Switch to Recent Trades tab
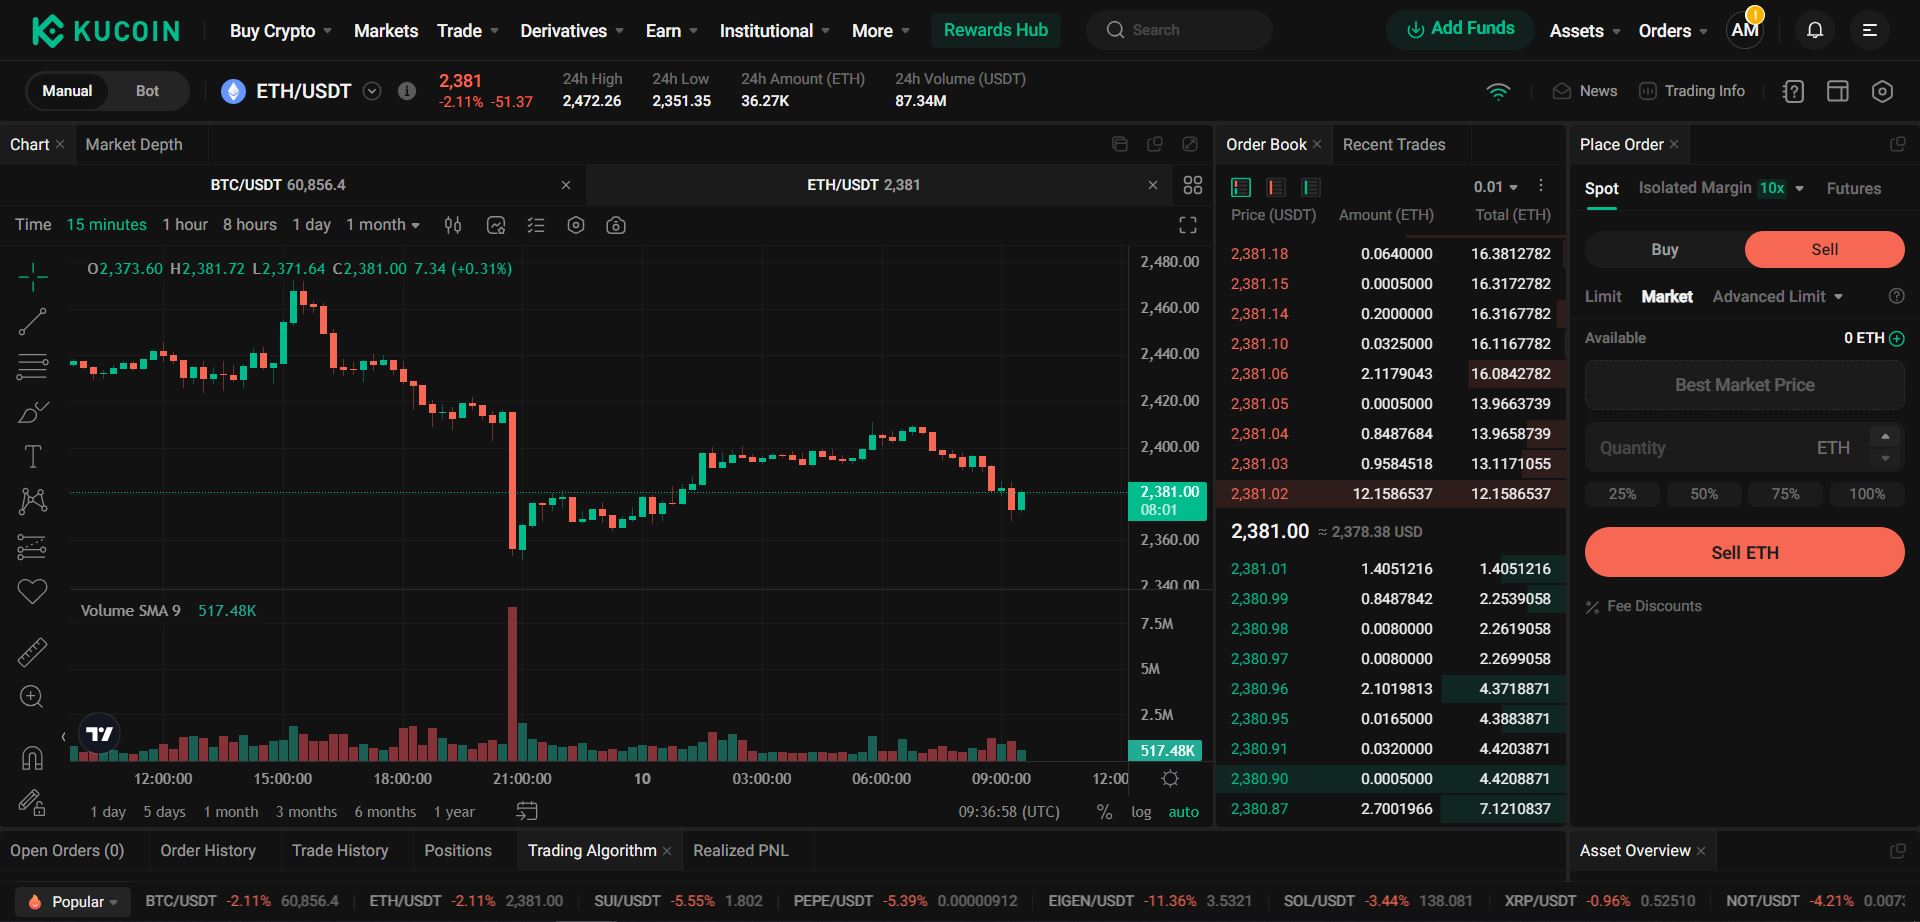The width and height of the screenshot is (1920, 922). [1394, 145]
